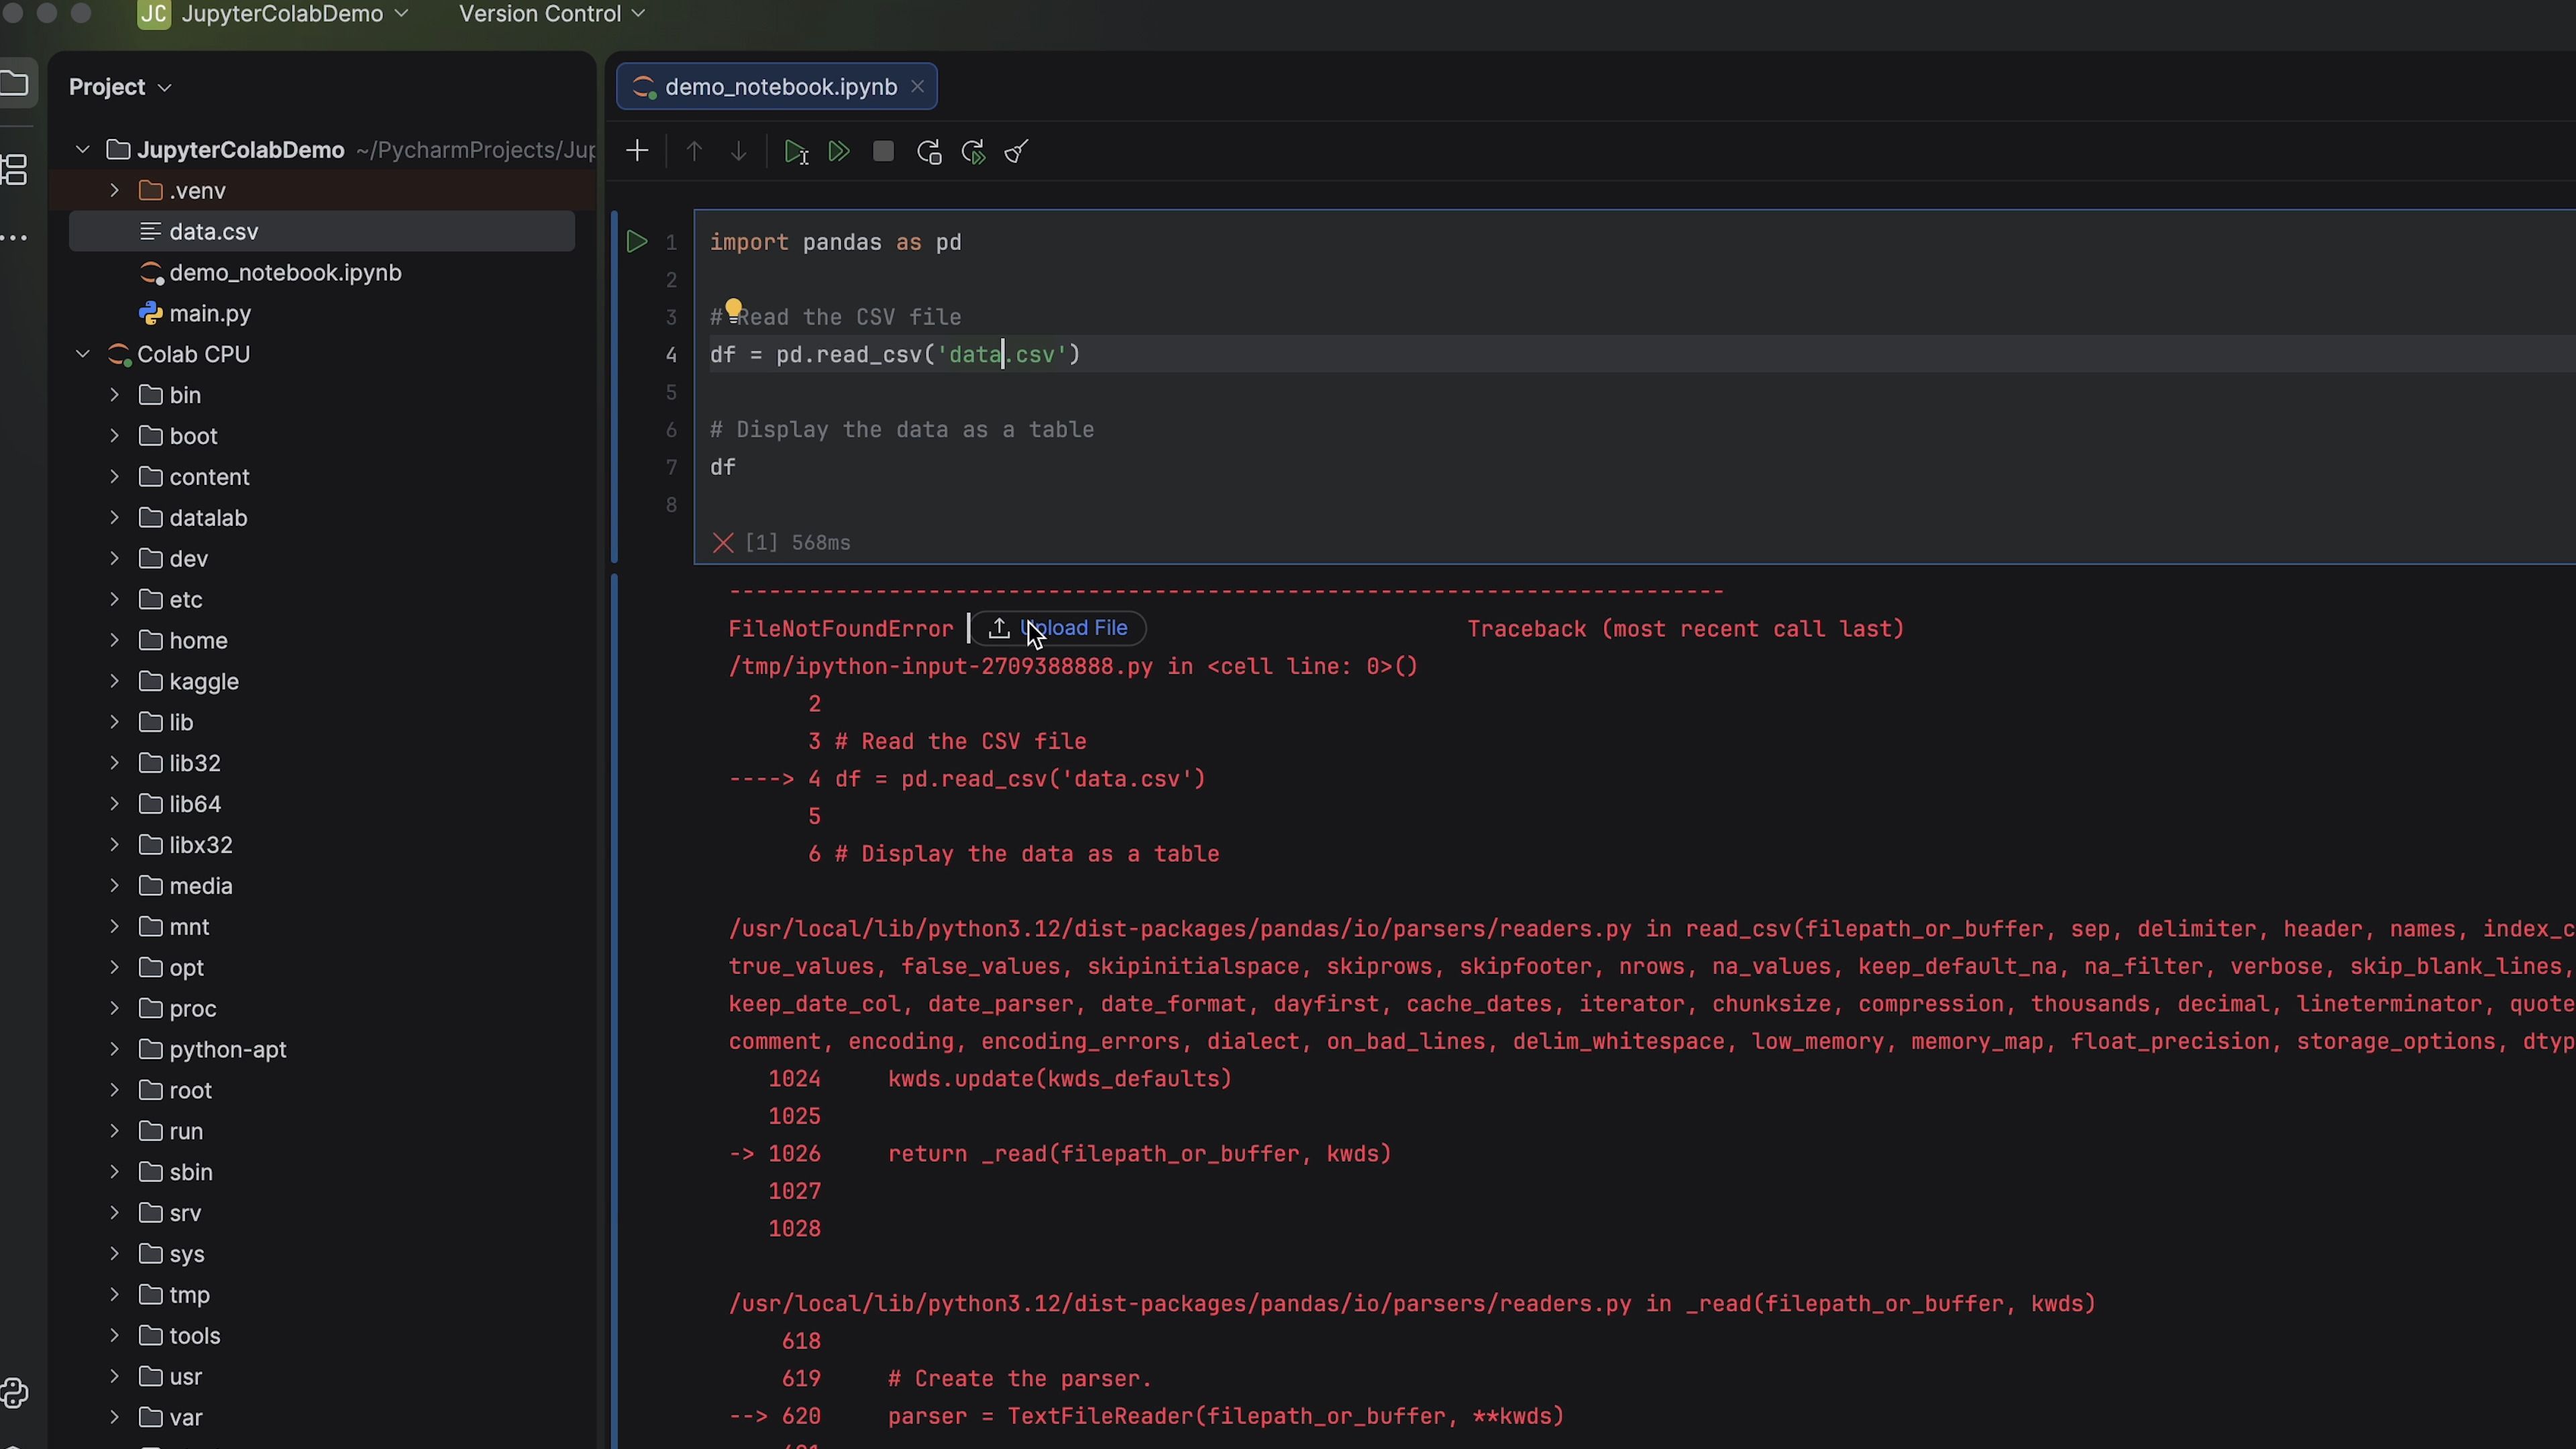Select the media folder row

321,886
